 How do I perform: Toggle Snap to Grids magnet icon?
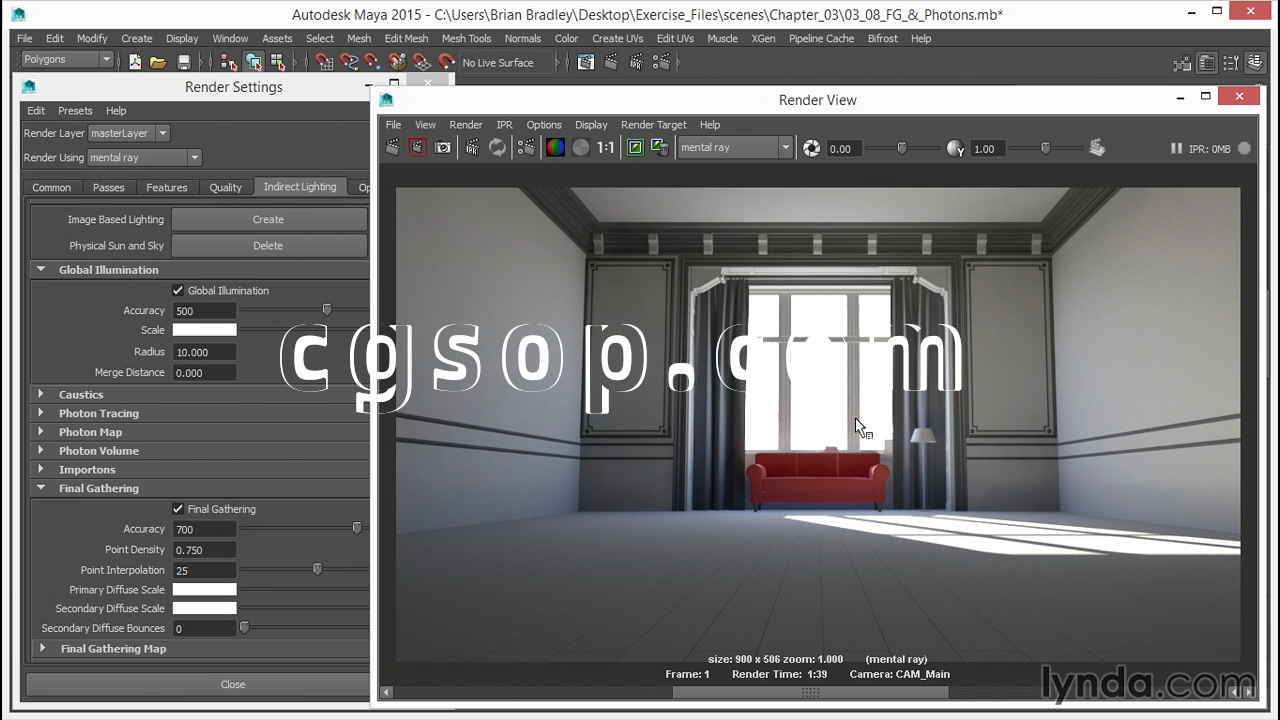click(324, 62)
